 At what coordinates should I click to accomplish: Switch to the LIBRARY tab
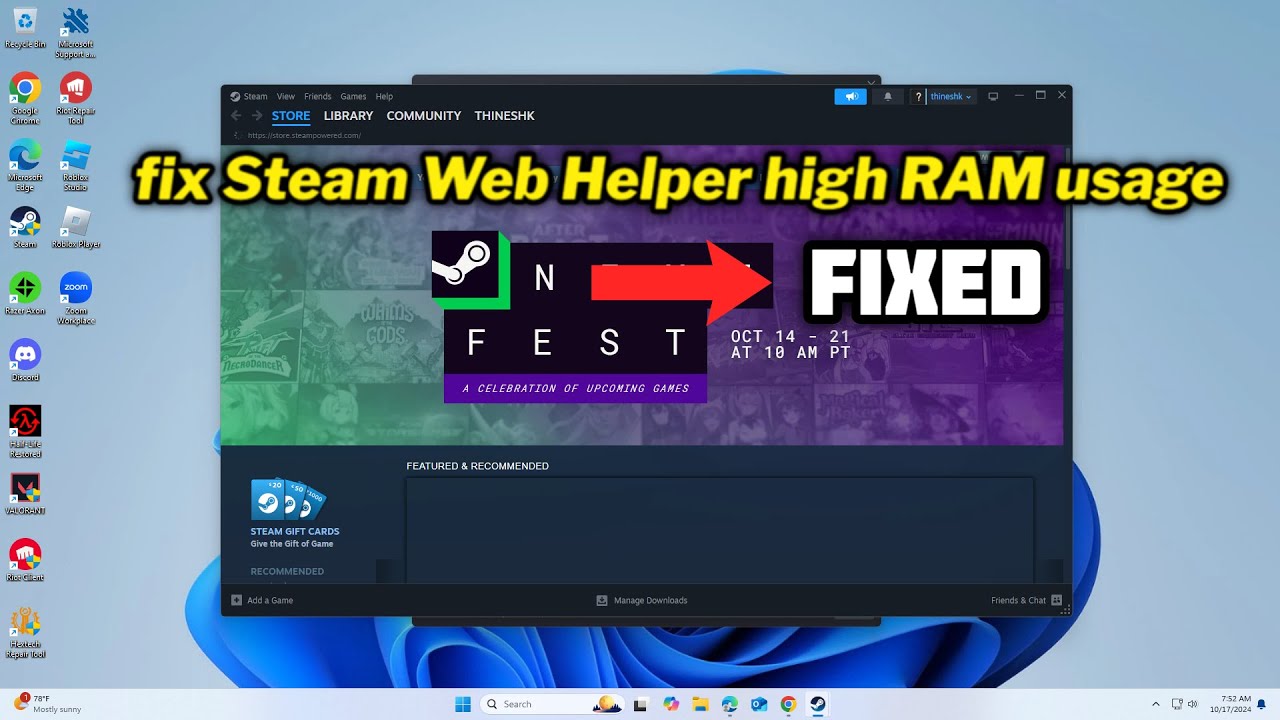pyautogui.click(x=348, y=116)
